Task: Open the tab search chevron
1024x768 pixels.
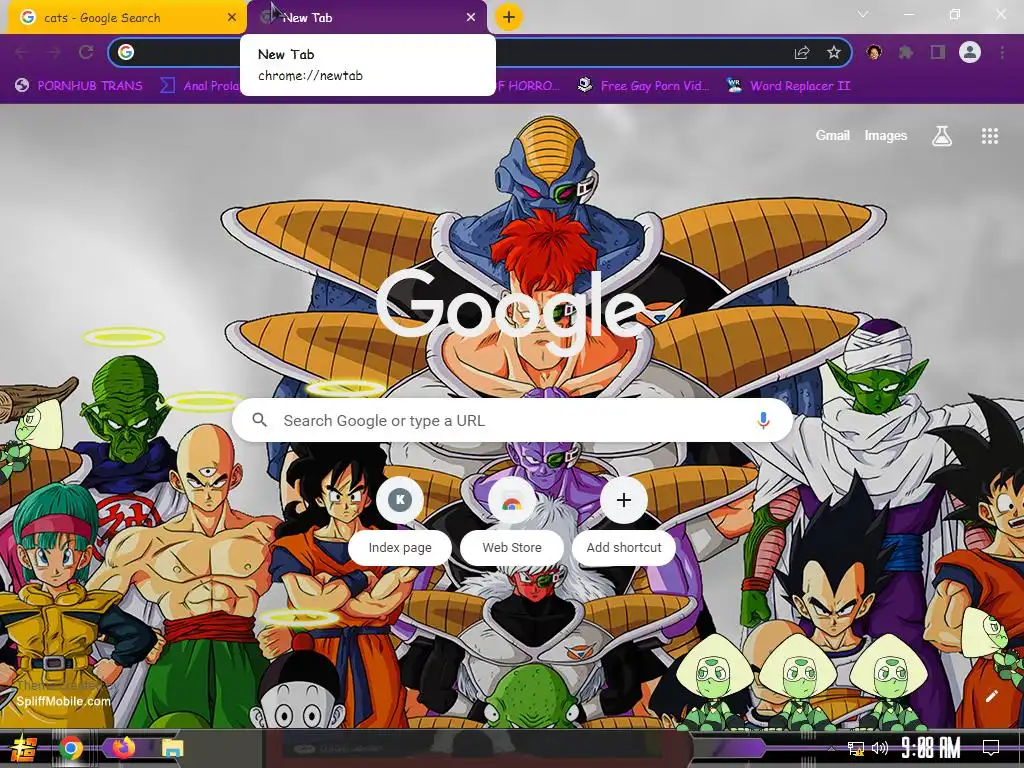Action: [863, 14]
